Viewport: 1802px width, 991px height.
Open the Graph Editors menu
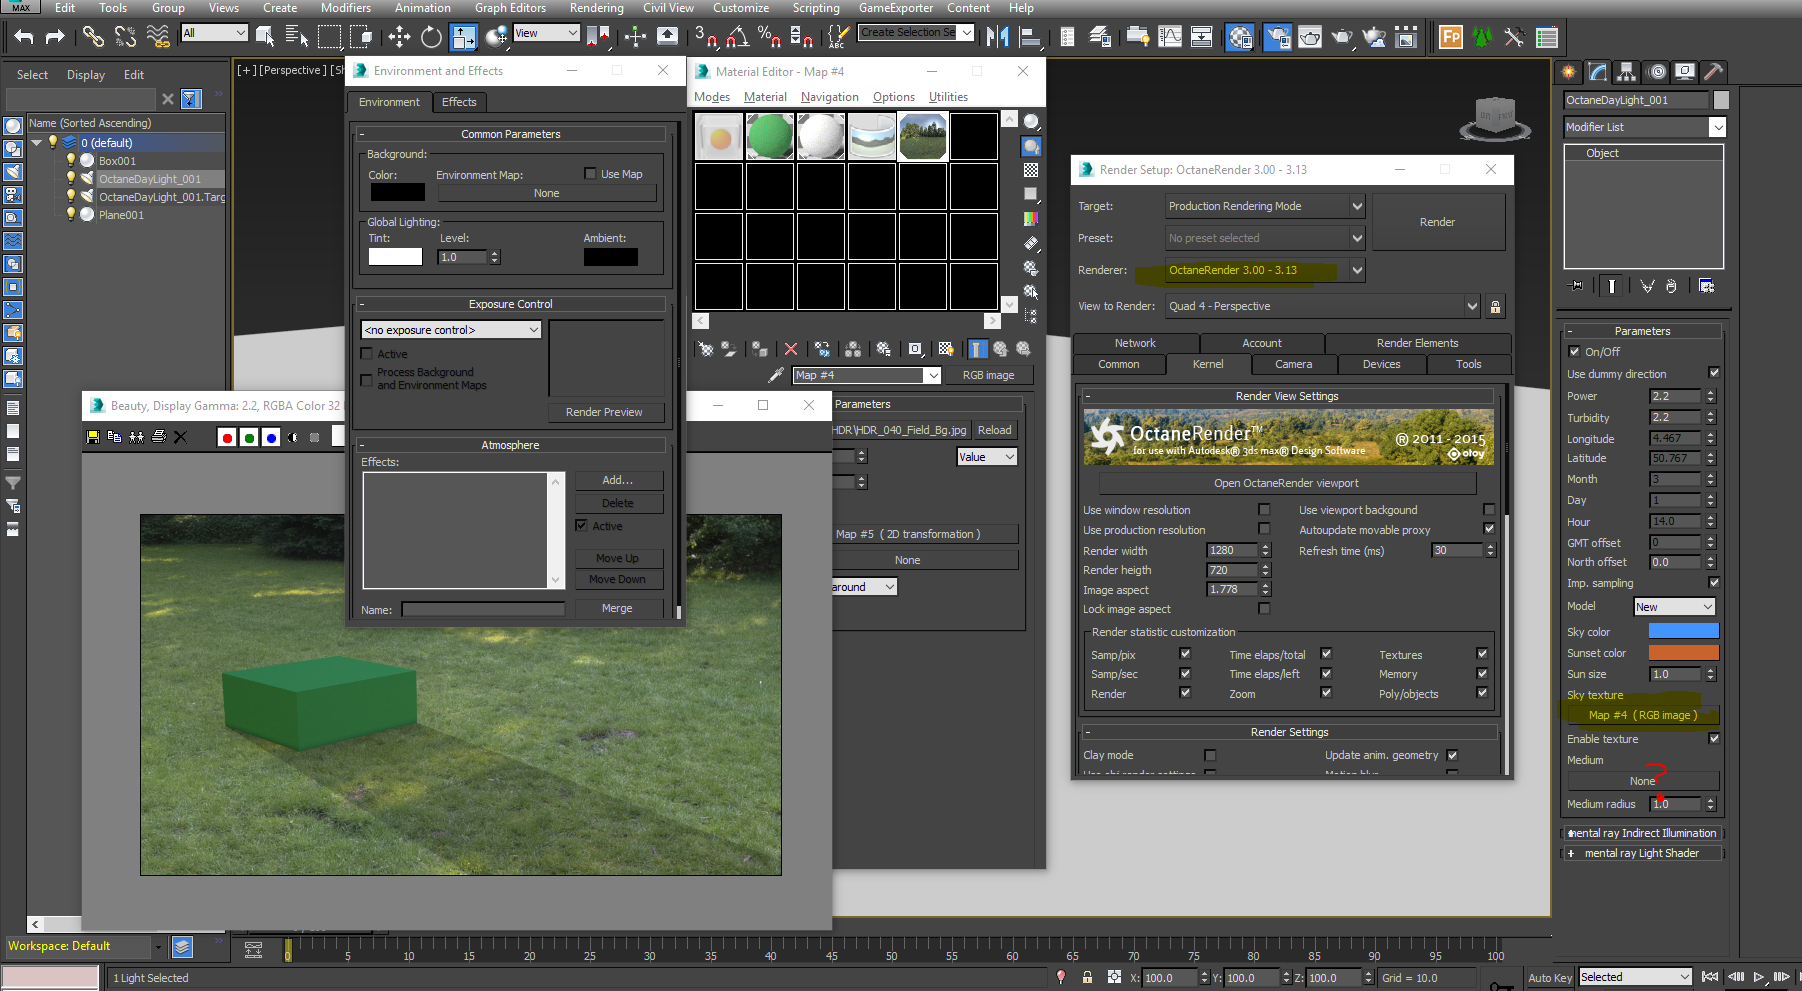point(510,8)
